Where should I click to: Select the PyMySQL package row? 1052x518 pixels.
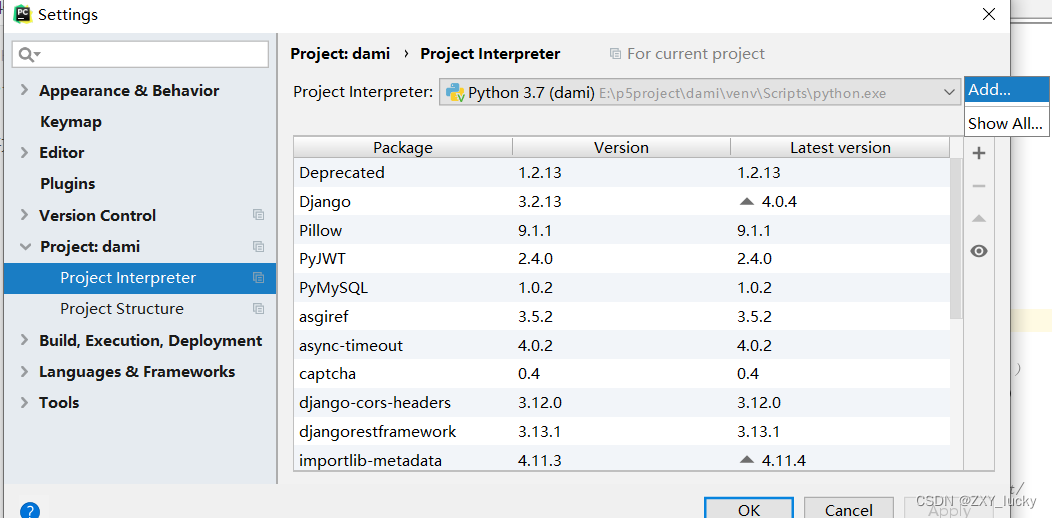[621, 288]
